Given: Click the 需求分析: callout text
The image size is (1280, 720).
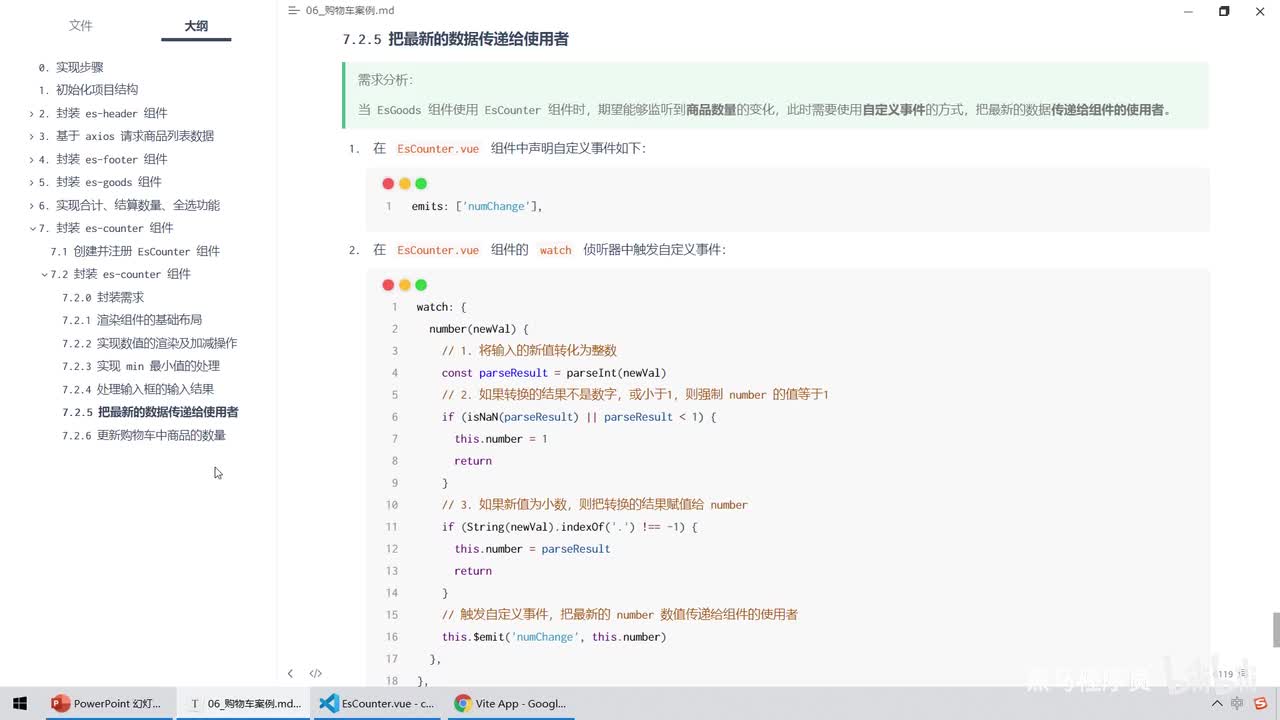Looking at the screenshot, I should coord(385,80).
